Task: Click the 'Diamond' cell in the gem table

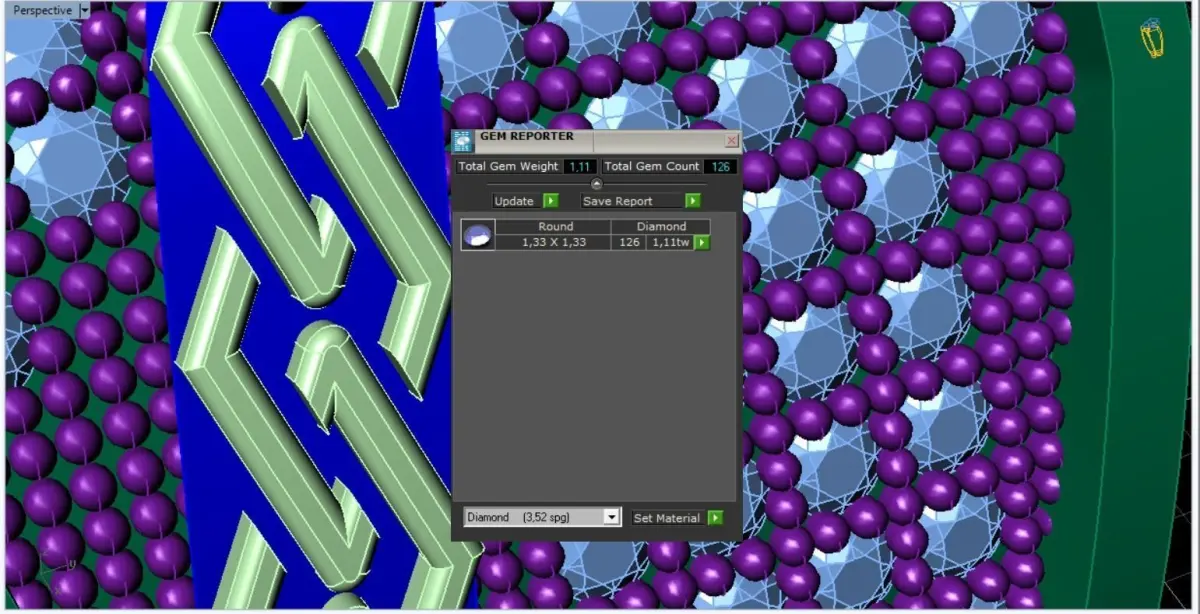Action: click(x=661, y=227)
